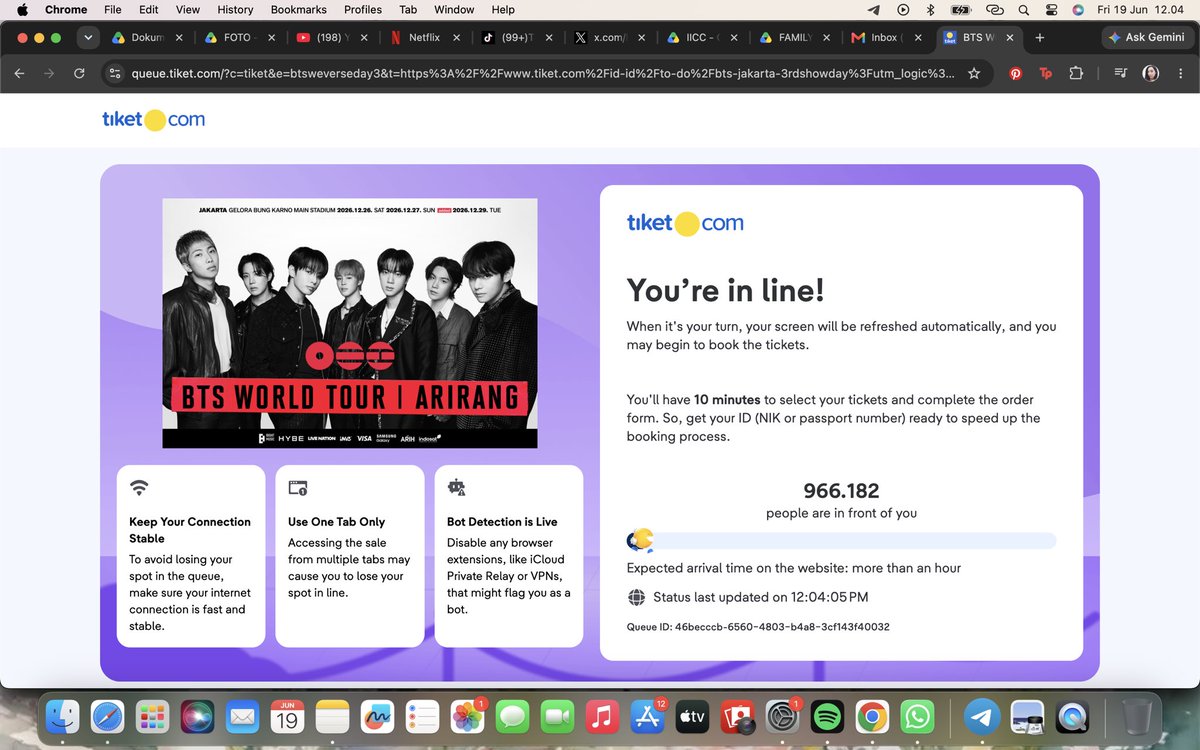Click the browser tab icon on One Tab card
1200x750 pixels.
click(x=298, y=488)
